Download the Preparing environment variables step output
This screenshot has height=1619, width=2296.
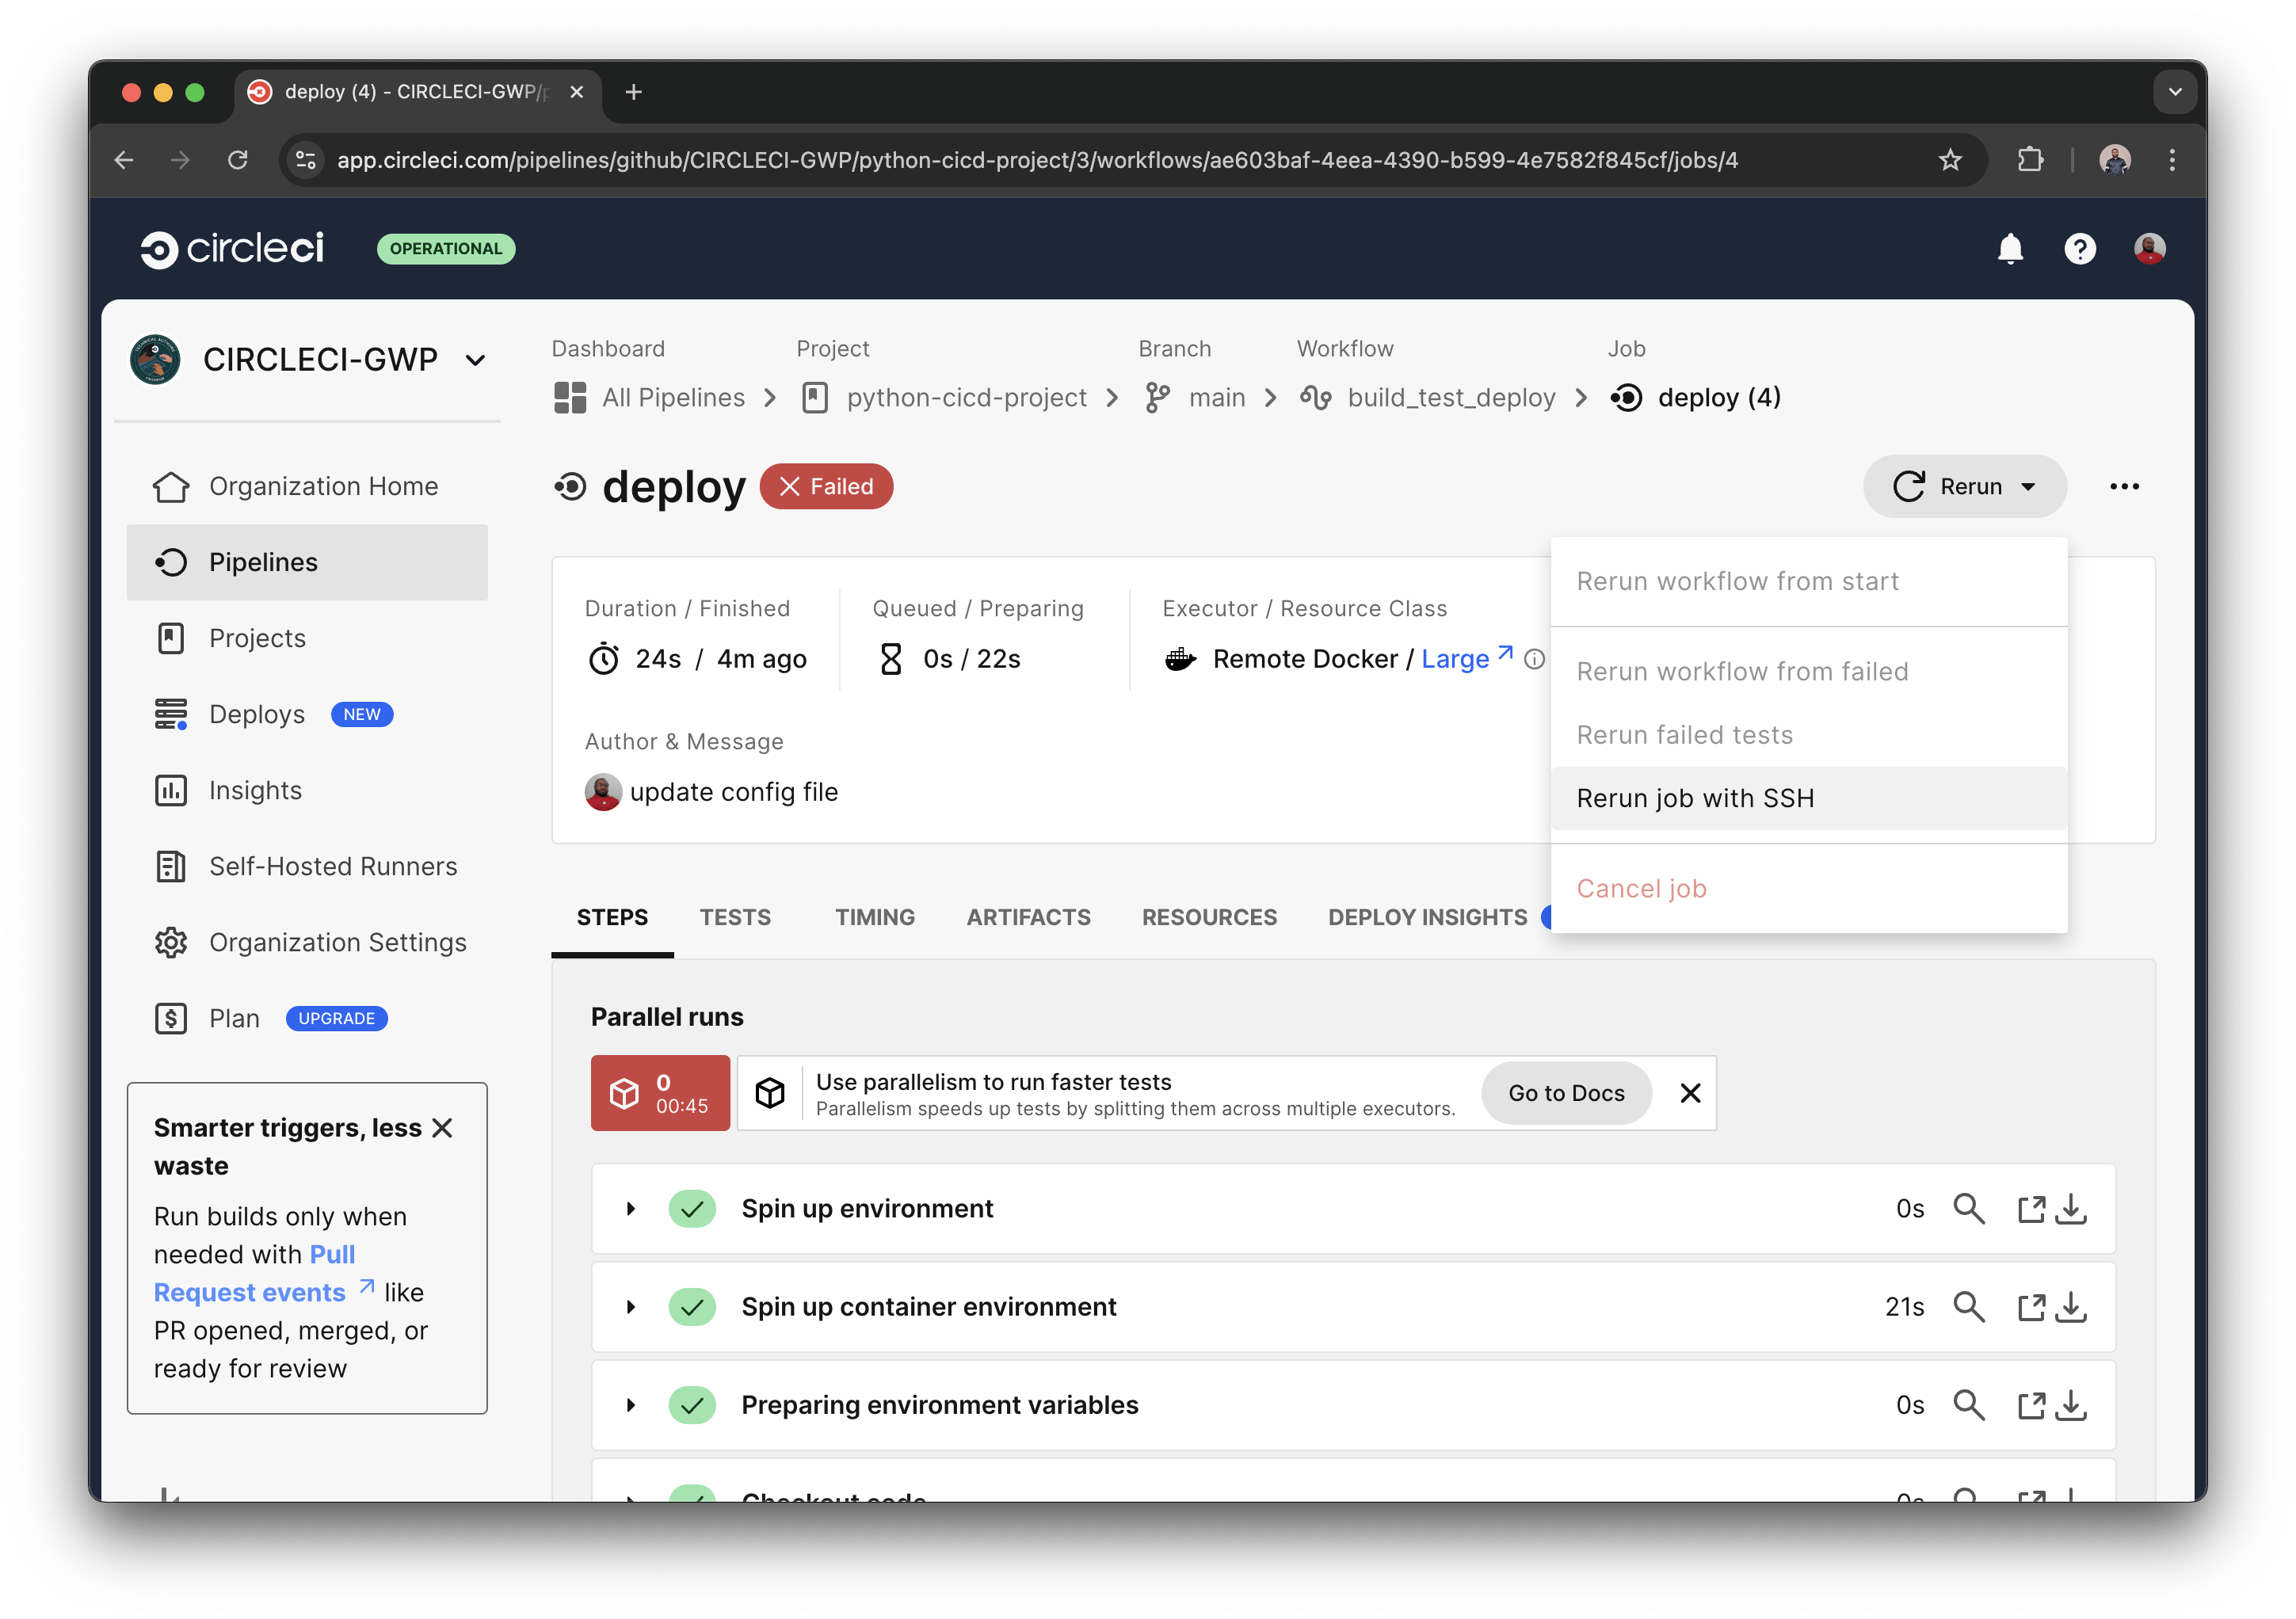tap(2071, 1404)
